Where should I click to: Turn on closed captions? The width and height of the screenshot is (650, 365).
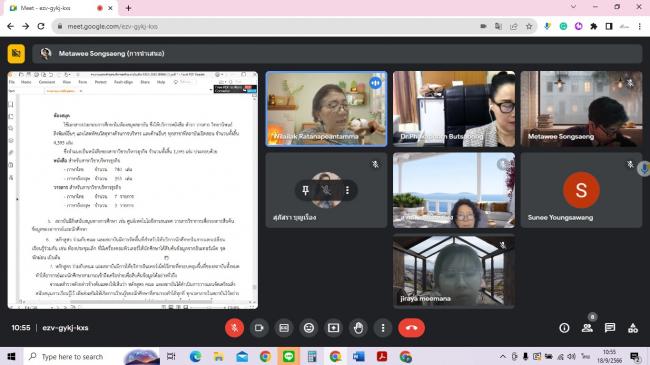click(x=284, y=328)
